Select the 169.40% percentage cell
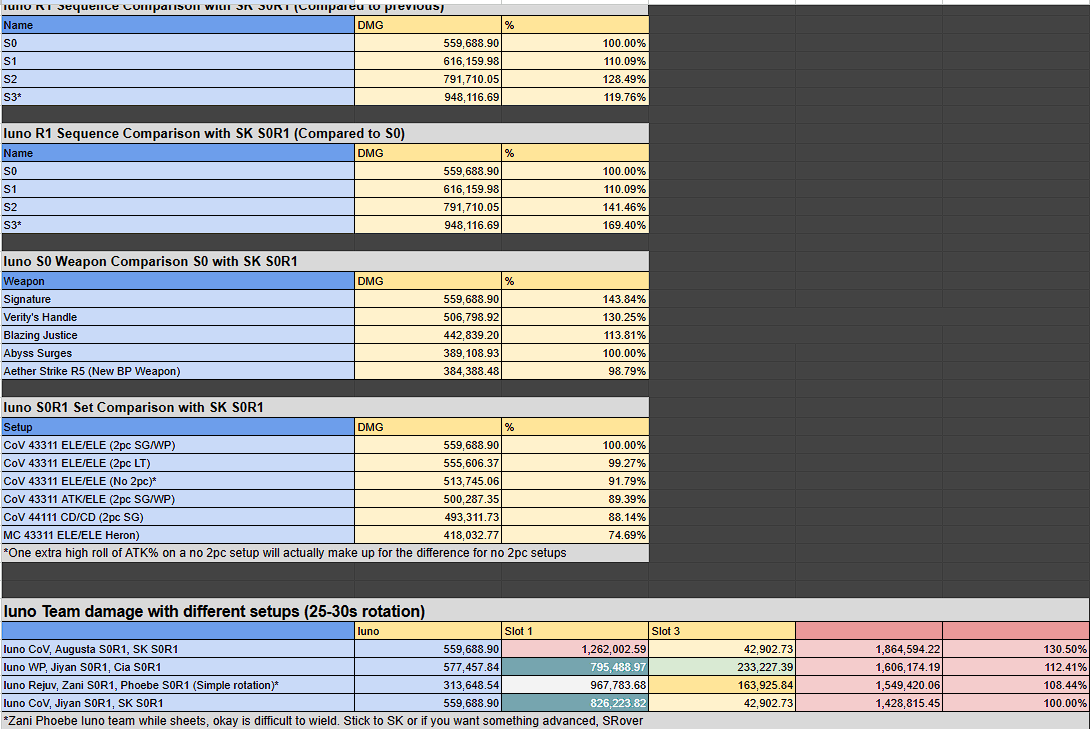Viewport: 1090px width, 729px height. (x=575, y=225)
